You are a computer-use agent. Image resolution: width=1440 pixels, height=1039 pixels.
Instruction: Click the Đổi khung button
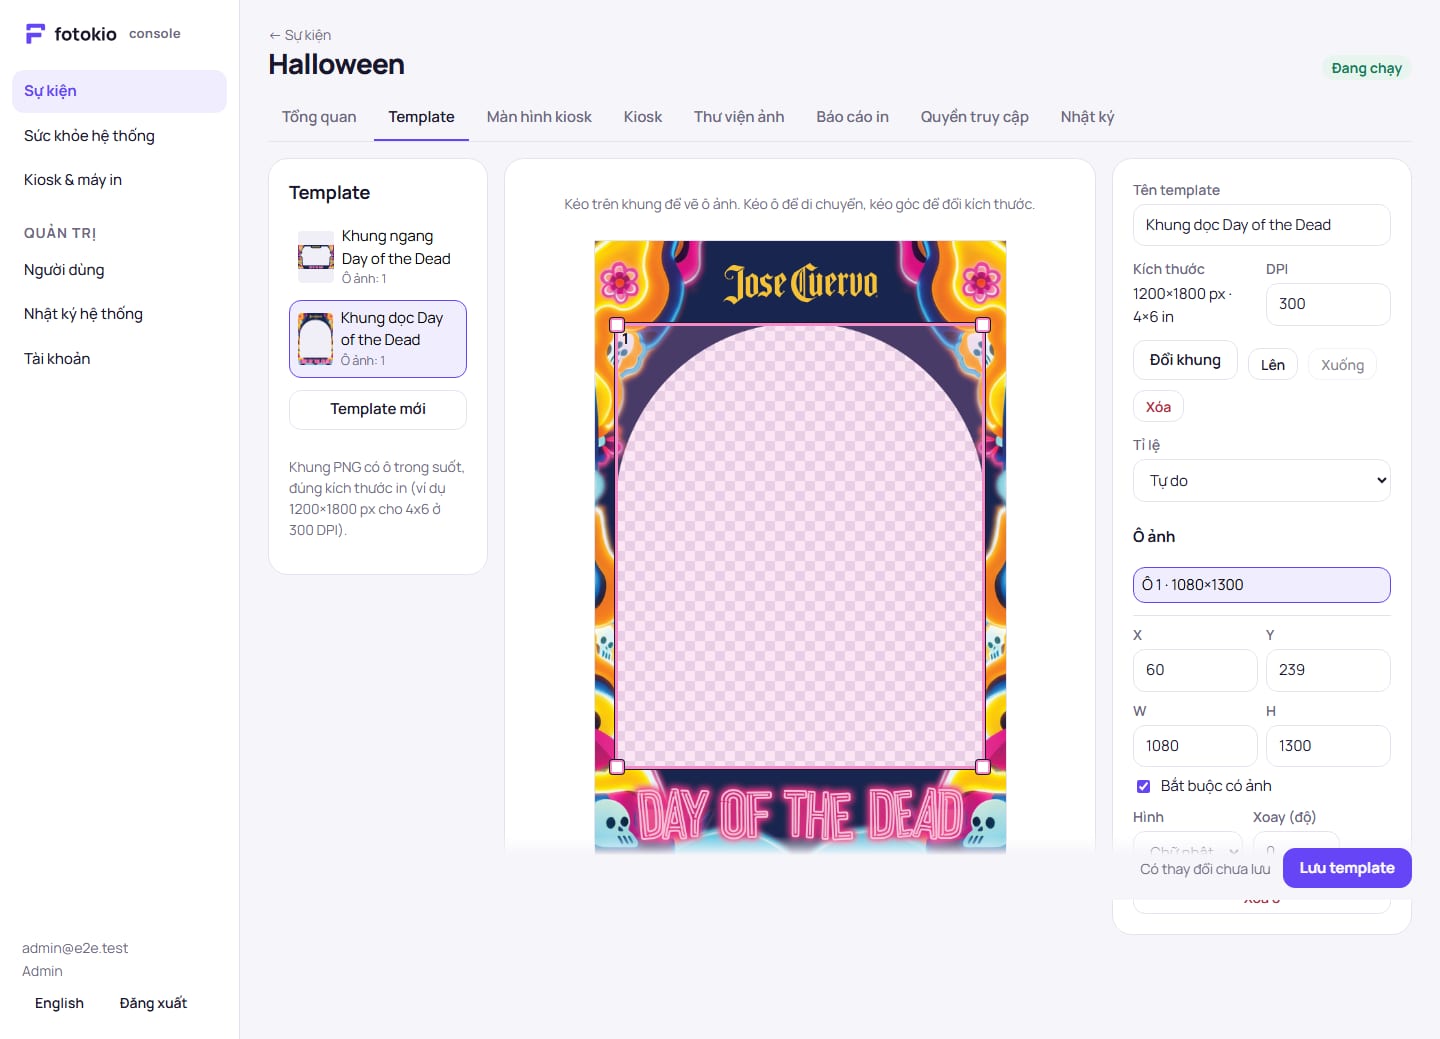pos(1185,360)
